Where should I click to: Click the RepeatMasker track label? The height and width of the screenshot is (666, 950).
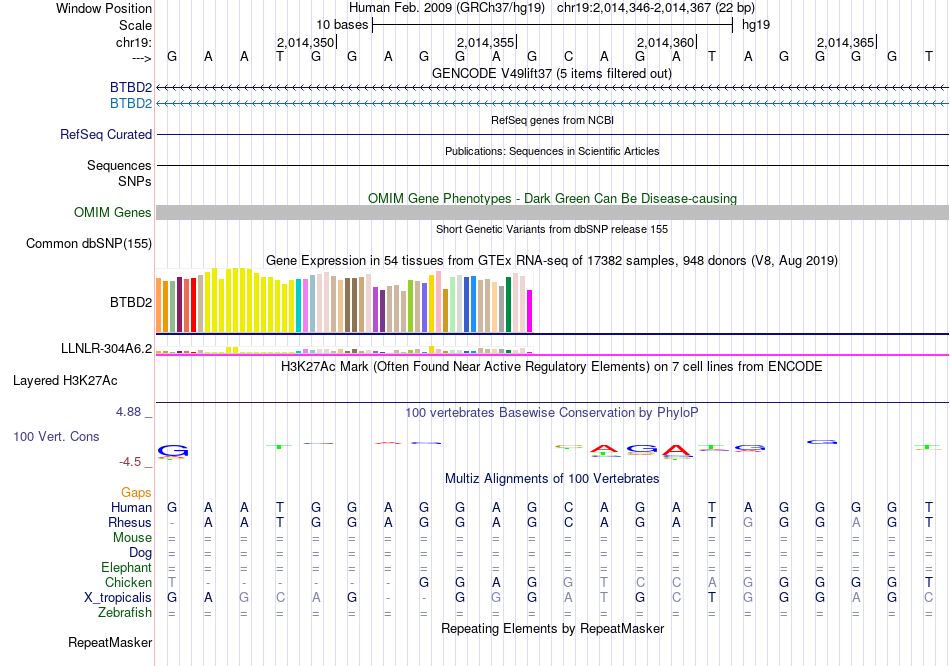click(x=110, y=642)
